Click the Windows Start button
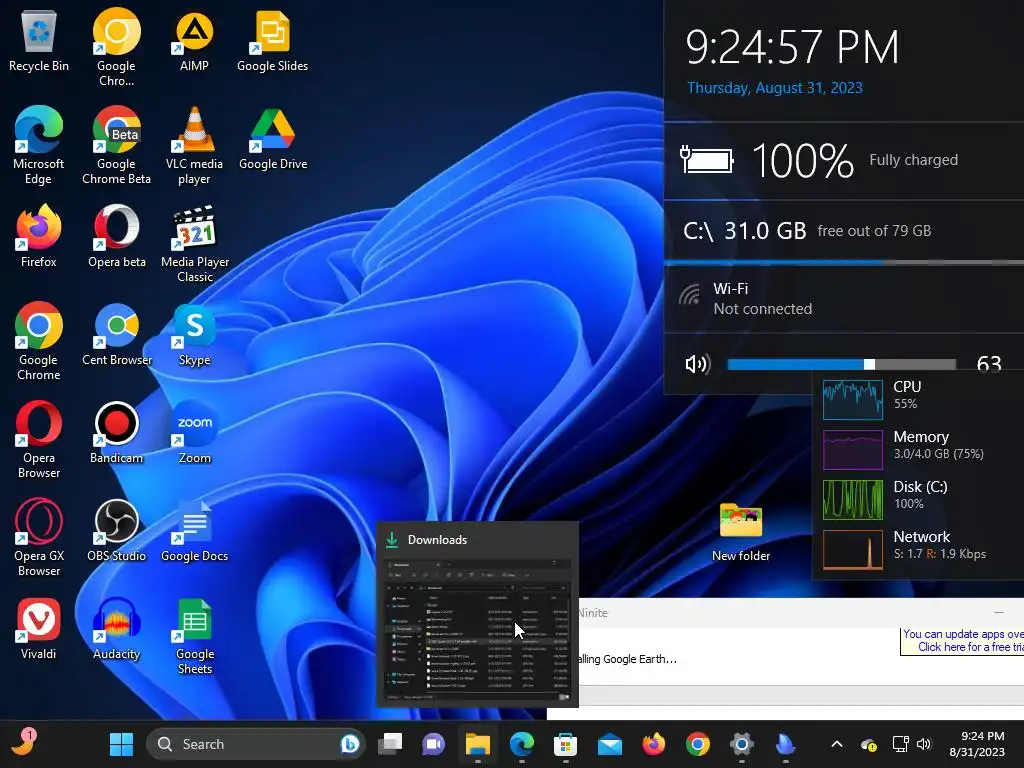1024x768 pixels. tap(121, 744)
